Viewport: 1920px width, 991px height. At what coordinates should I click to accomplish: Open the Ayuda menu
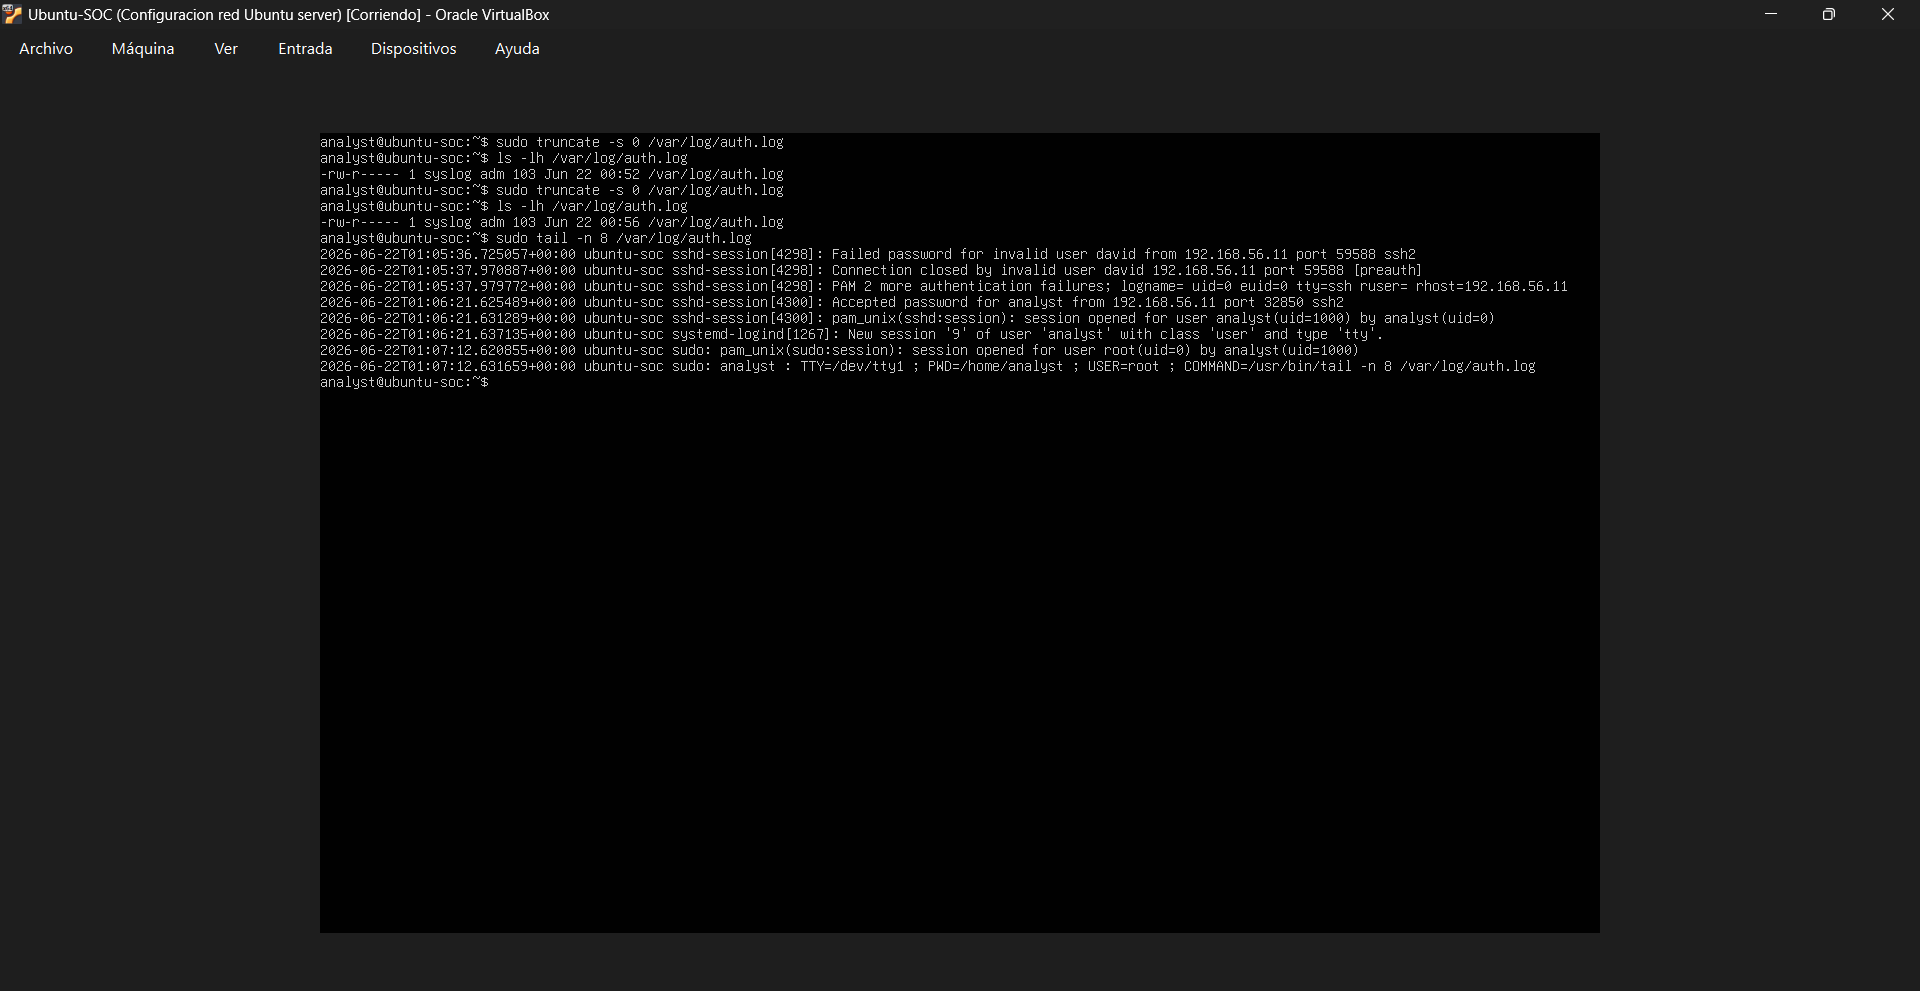coord(517,48)
